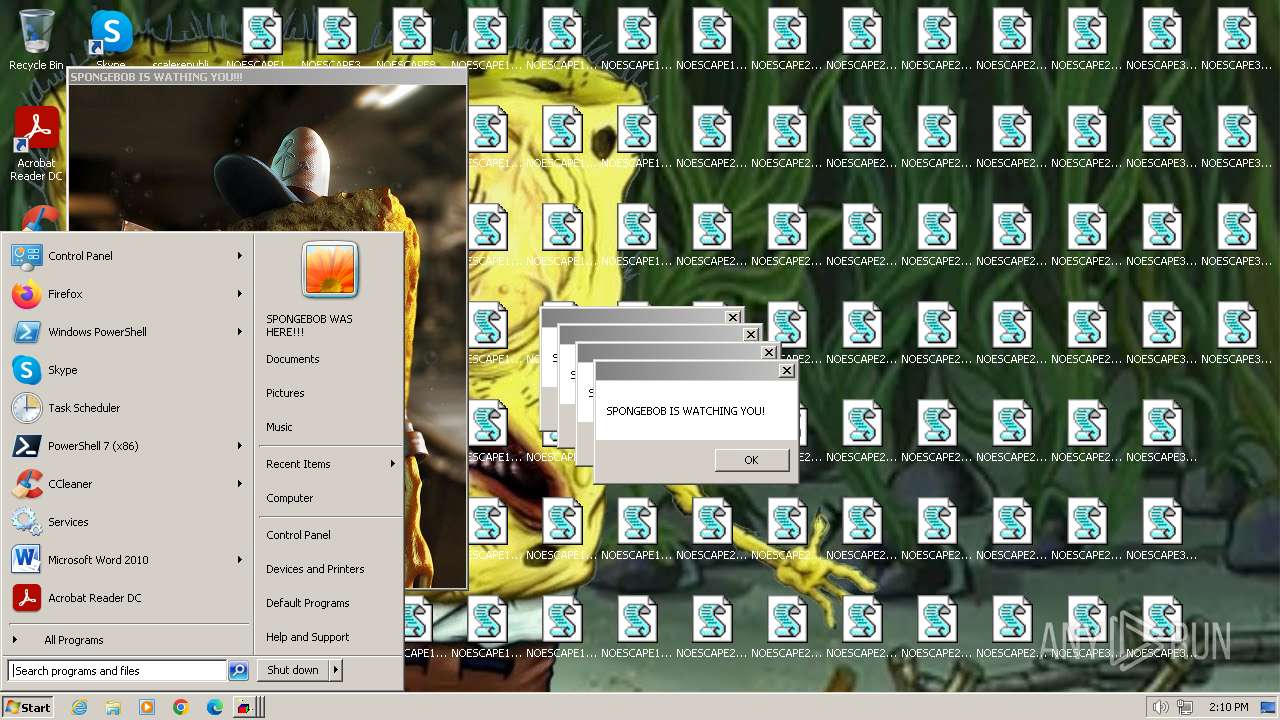Launch Firefox from the Start menu list
Viewport: 1280px width, 720px height.
coord(126,294)
